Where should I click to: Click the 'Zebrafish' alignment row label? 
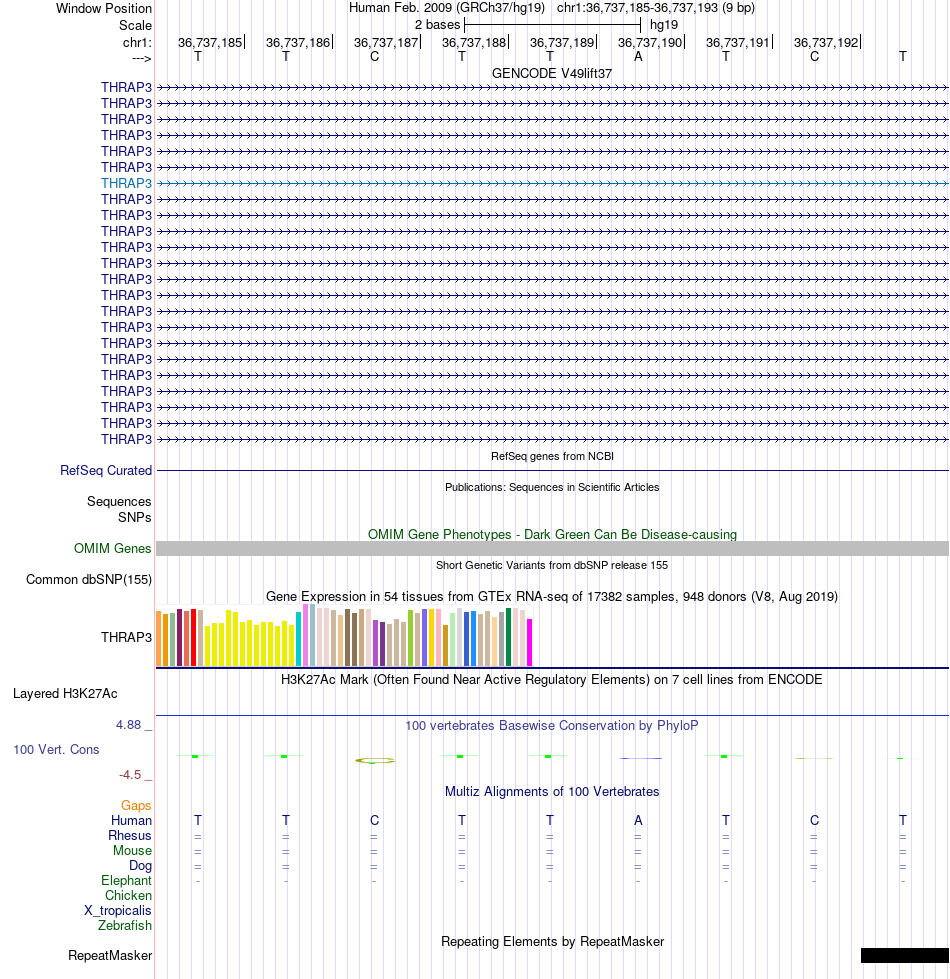[x=125, y=925]
